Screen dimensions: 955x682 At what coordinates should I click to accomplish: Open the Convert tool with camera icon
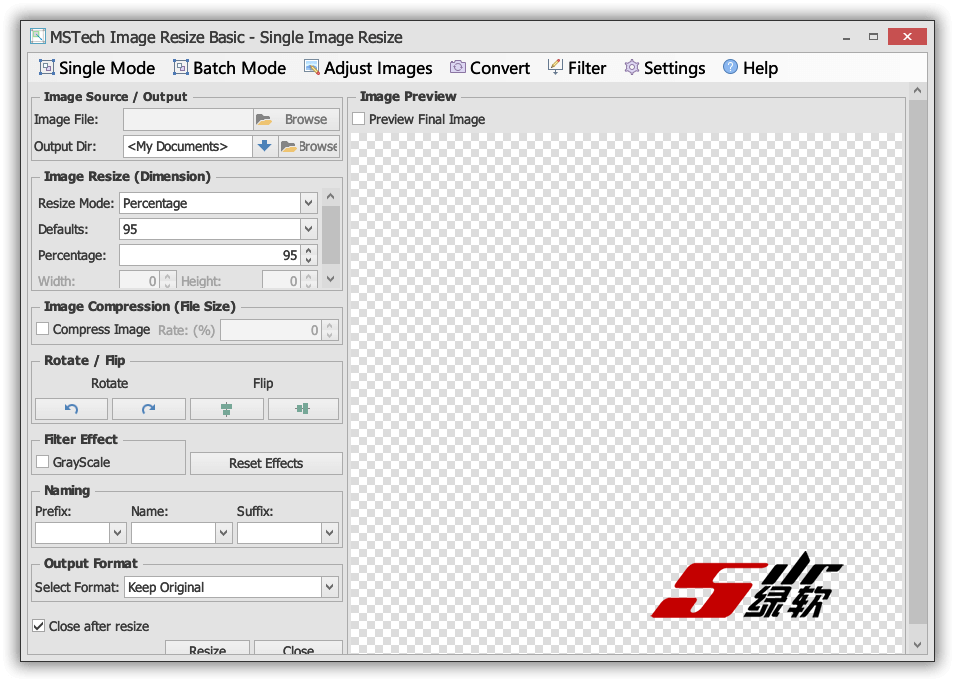point(489,68)
